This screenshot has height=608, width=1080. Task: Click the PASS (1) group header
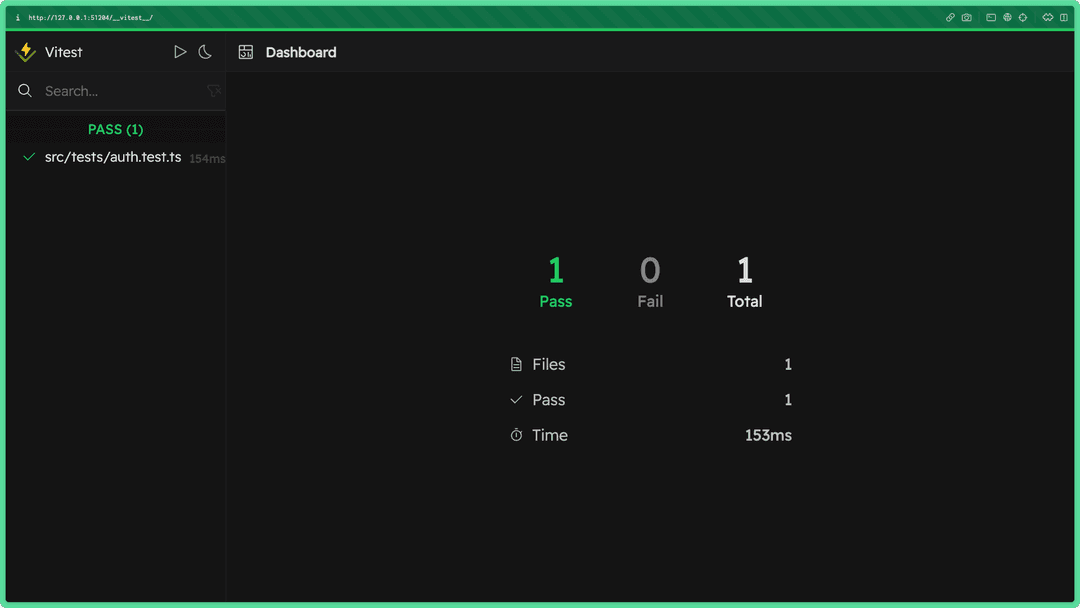[115, 129]
